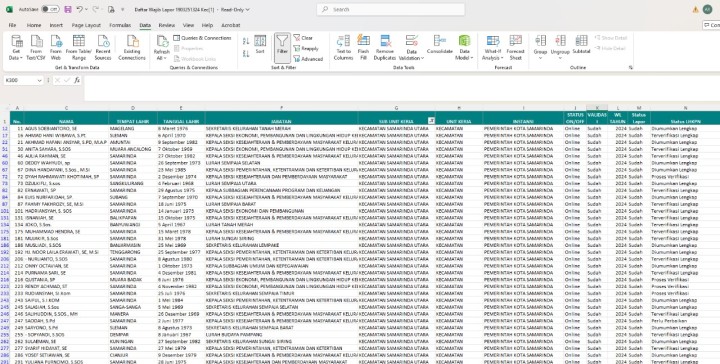Click the Consolidate icon

[440, 45]
